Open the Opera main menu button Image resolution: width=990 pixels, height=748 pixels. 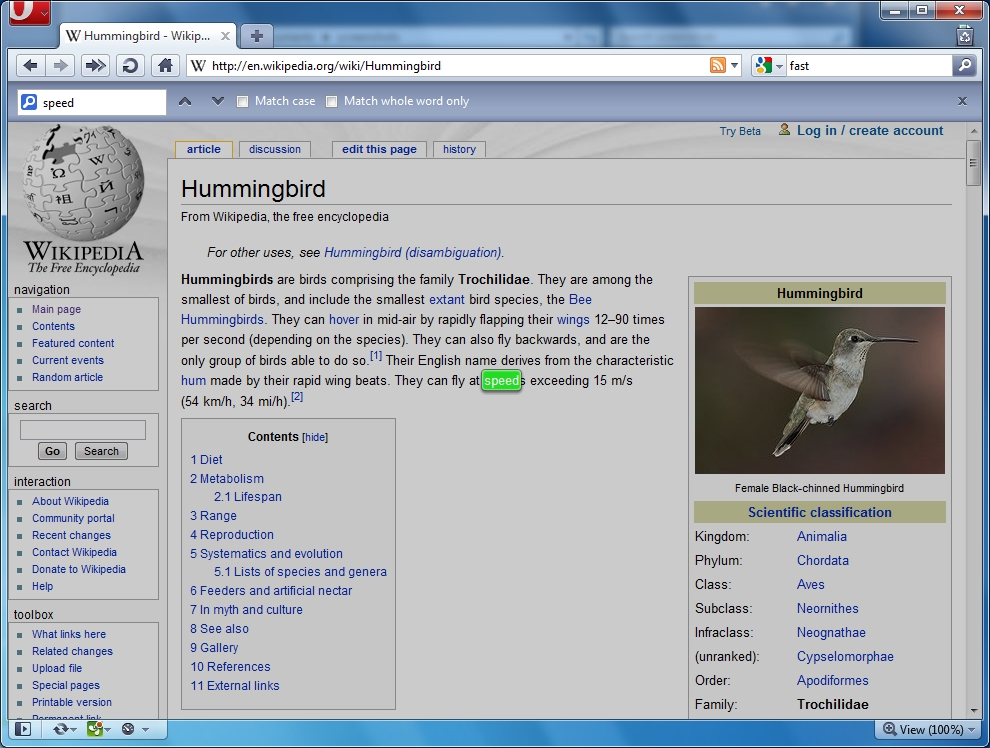(x=30, y=13)
